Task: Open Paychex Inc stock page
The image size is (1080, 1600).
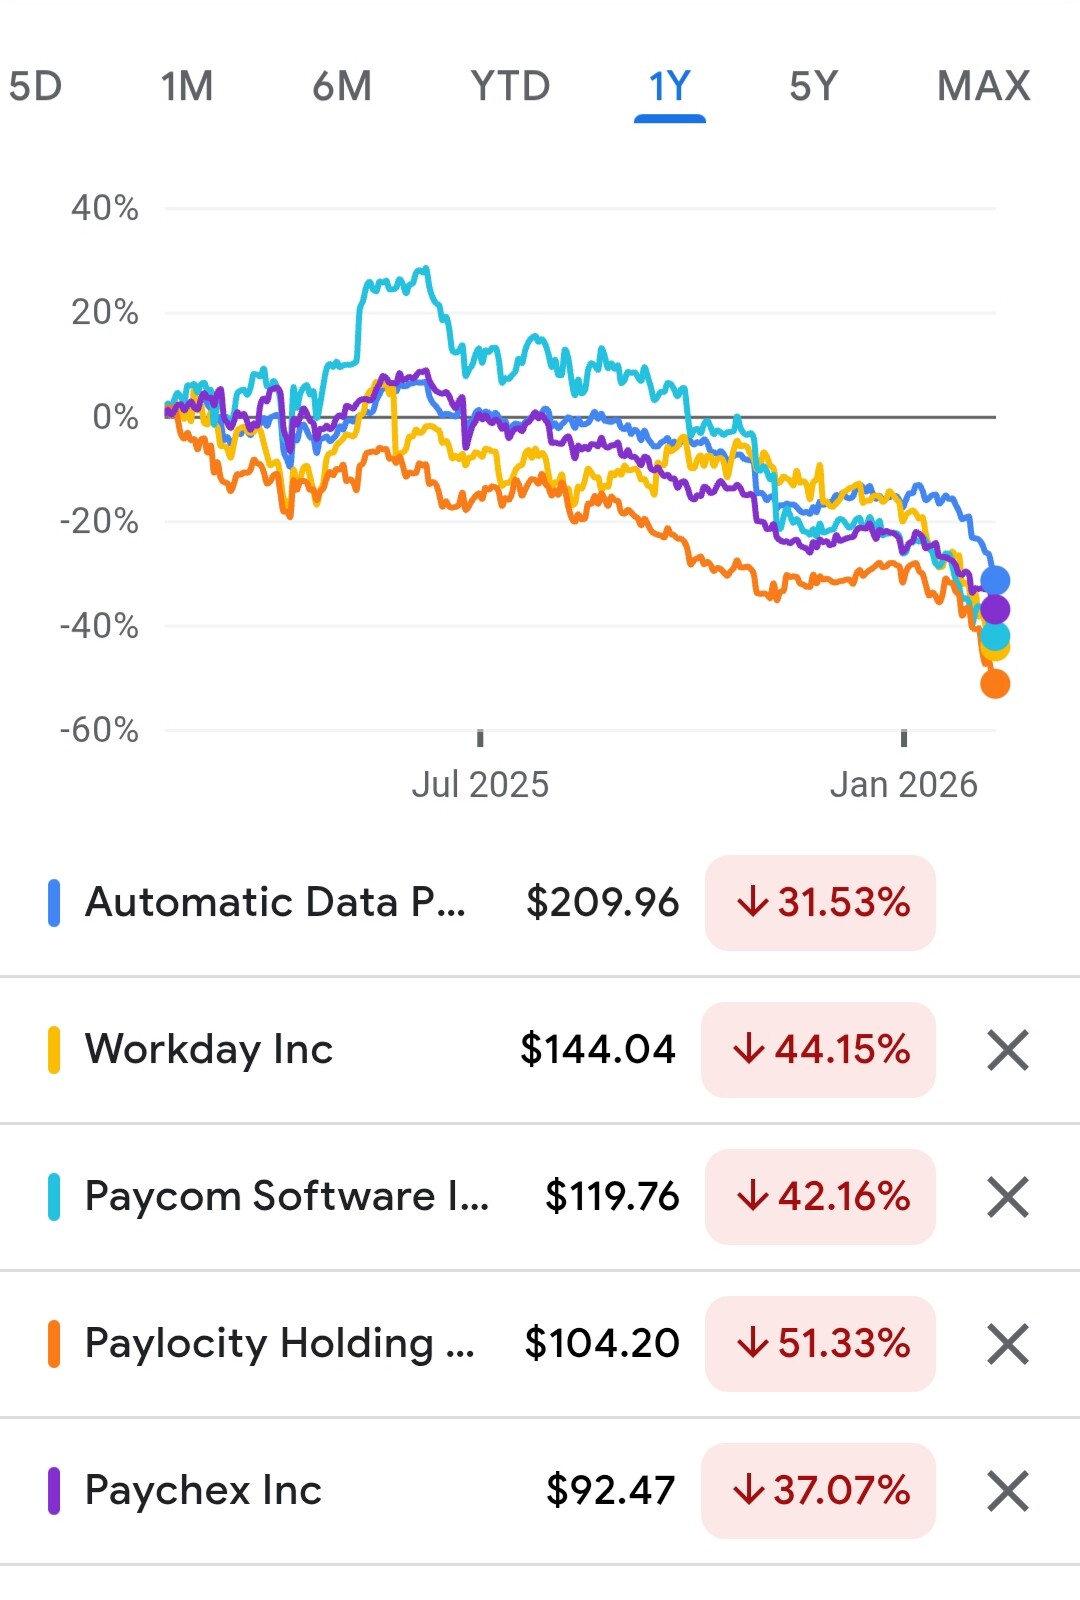Action: 203,1491
